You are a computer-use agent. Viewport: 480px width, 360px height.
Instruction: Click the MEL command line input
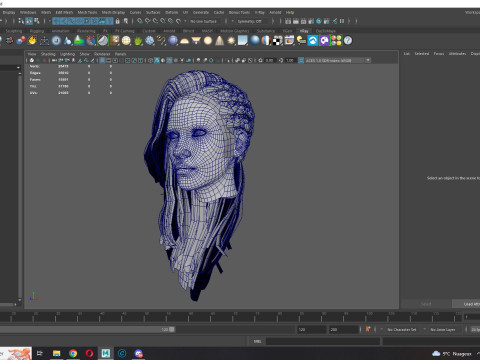323,341
